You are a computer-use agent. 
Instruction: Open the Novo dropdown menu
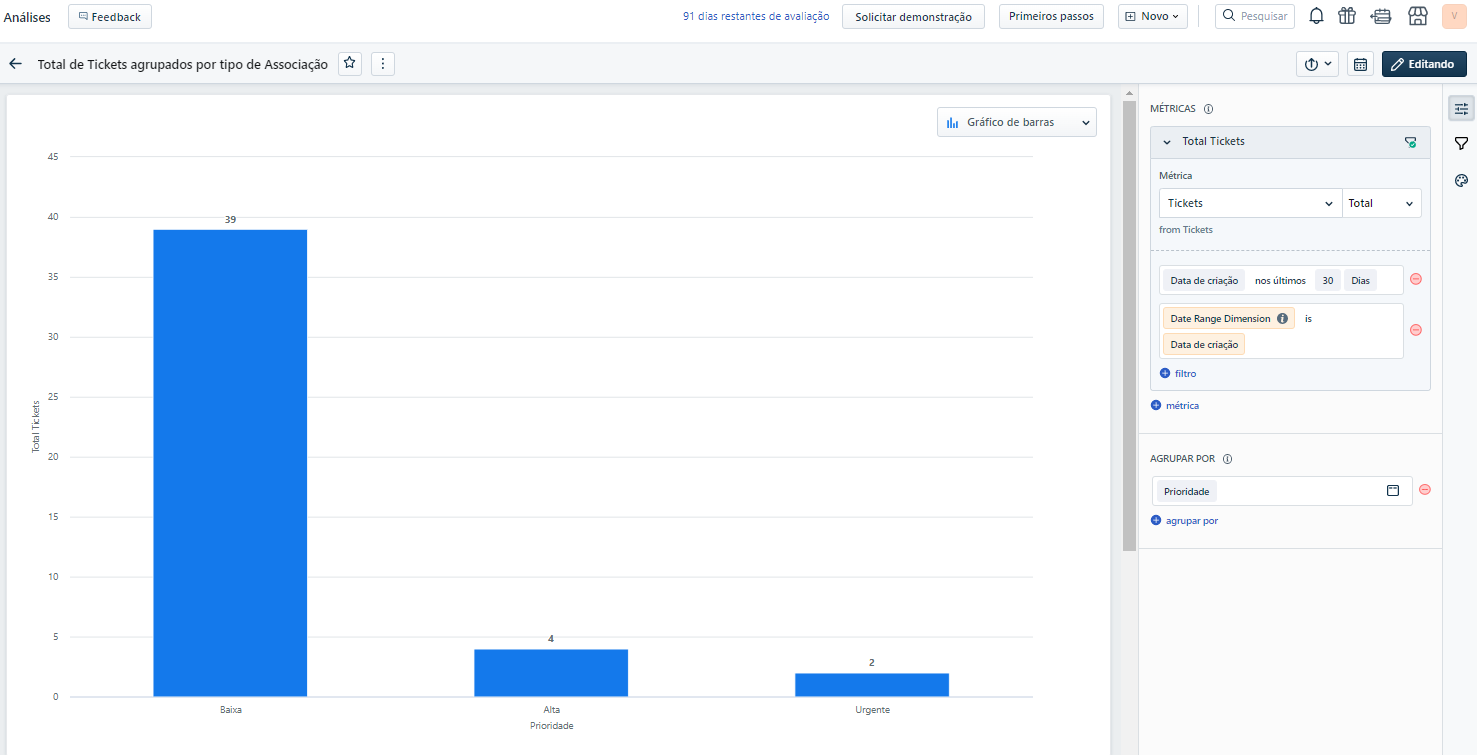[1152, 16]
